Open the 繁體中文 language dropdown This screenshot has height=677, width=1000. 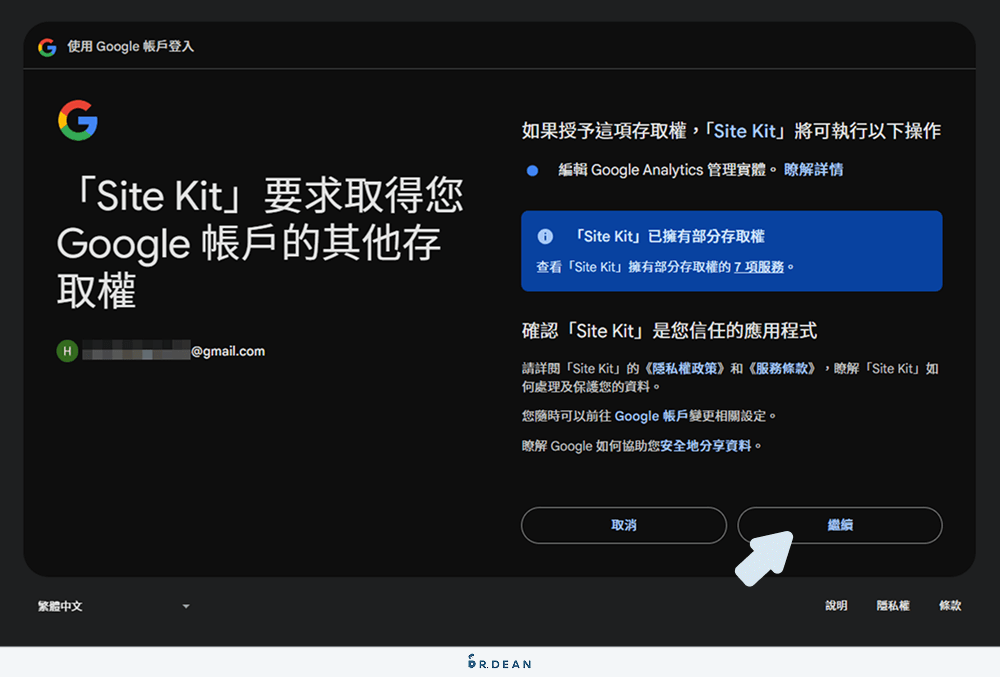pyautogui.click(x=58, y=606)
